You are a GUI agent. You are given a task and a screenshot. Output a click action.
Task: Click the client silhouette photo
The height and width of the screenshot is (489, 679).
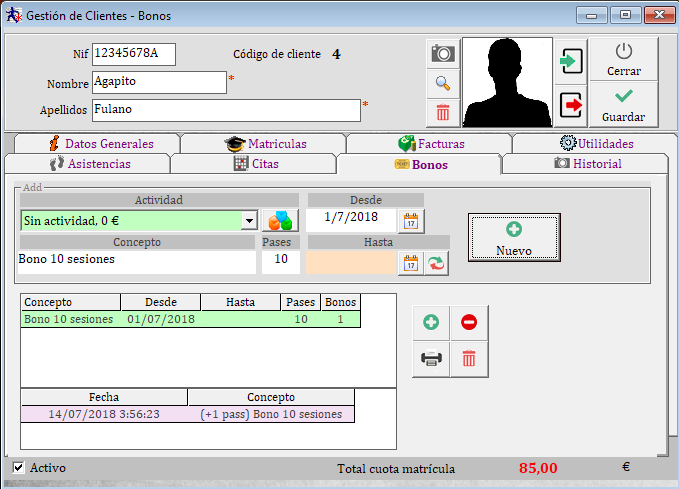pos(507,82)
